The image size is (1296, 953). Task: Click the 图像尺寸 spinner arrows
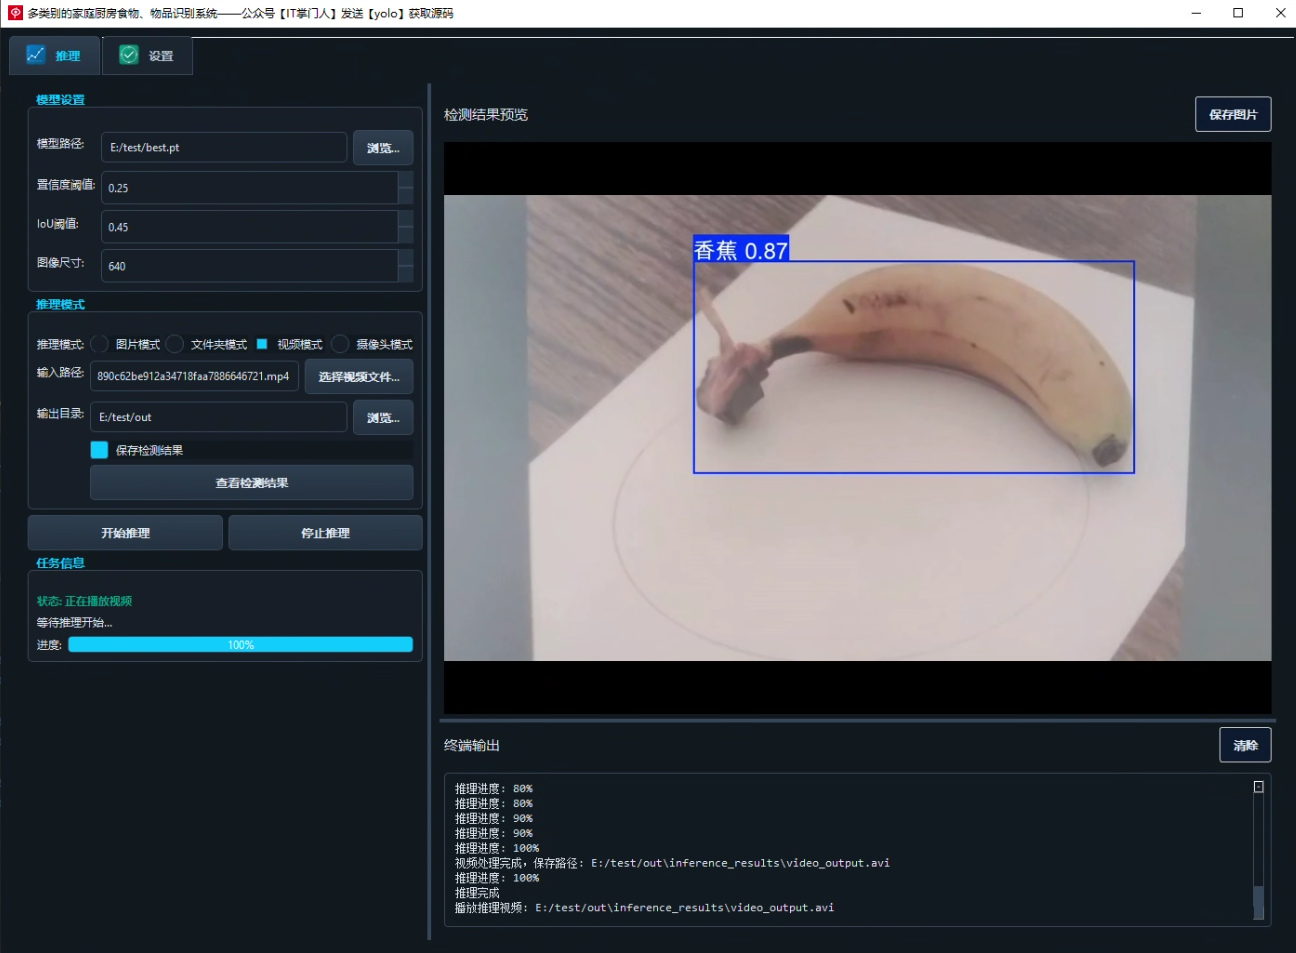click(x=406, y=265)
